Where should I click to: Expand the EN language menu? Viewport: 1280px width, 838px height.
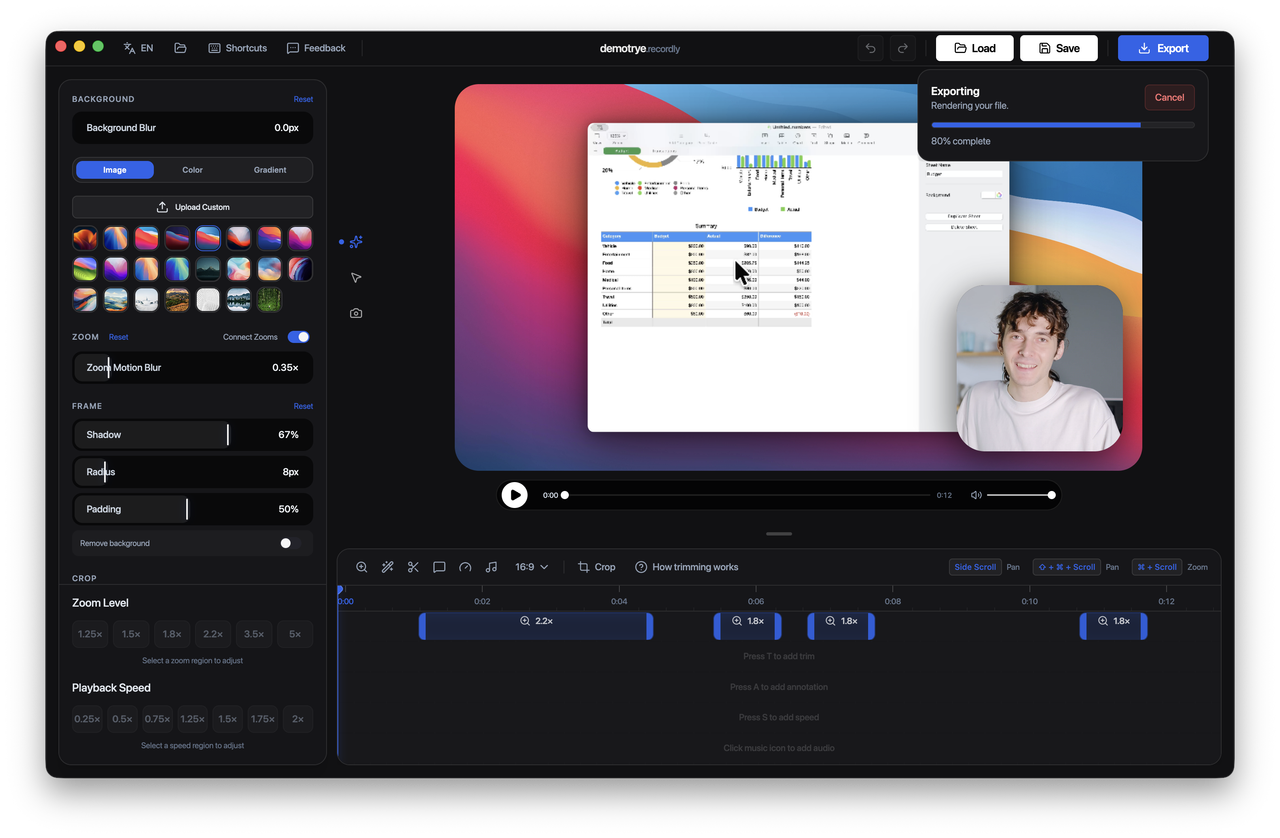point(138,47)
